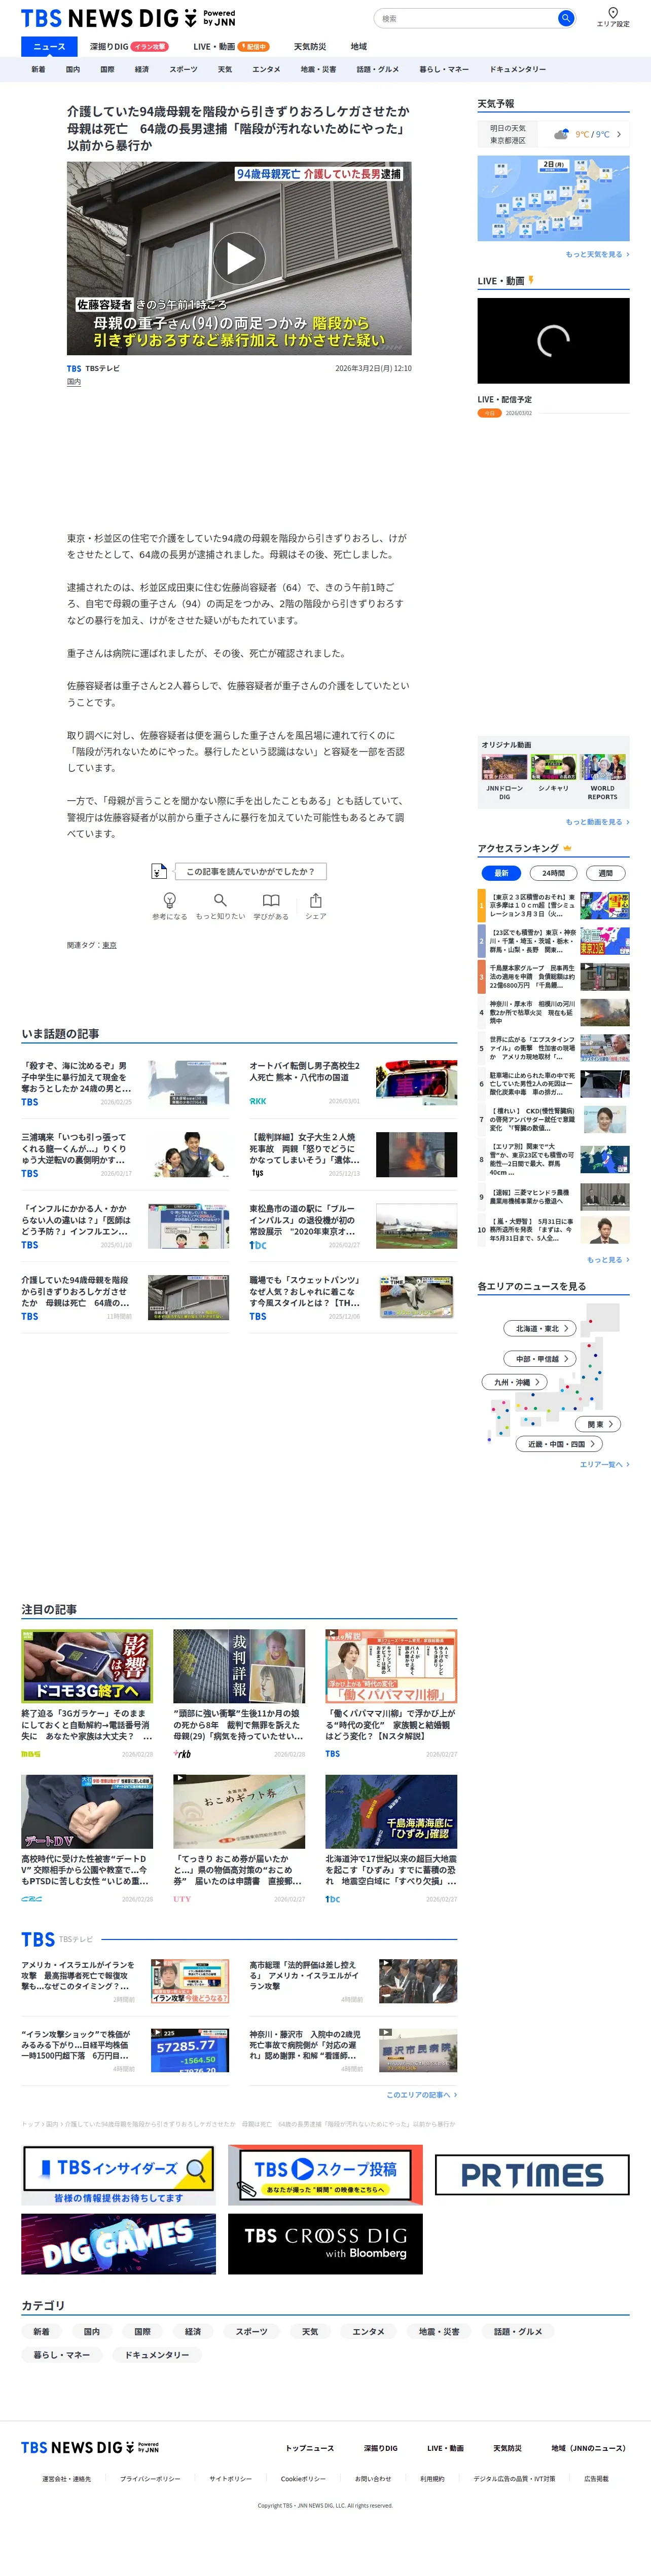Open footer お問い合わせ link

coord(373,2479)
